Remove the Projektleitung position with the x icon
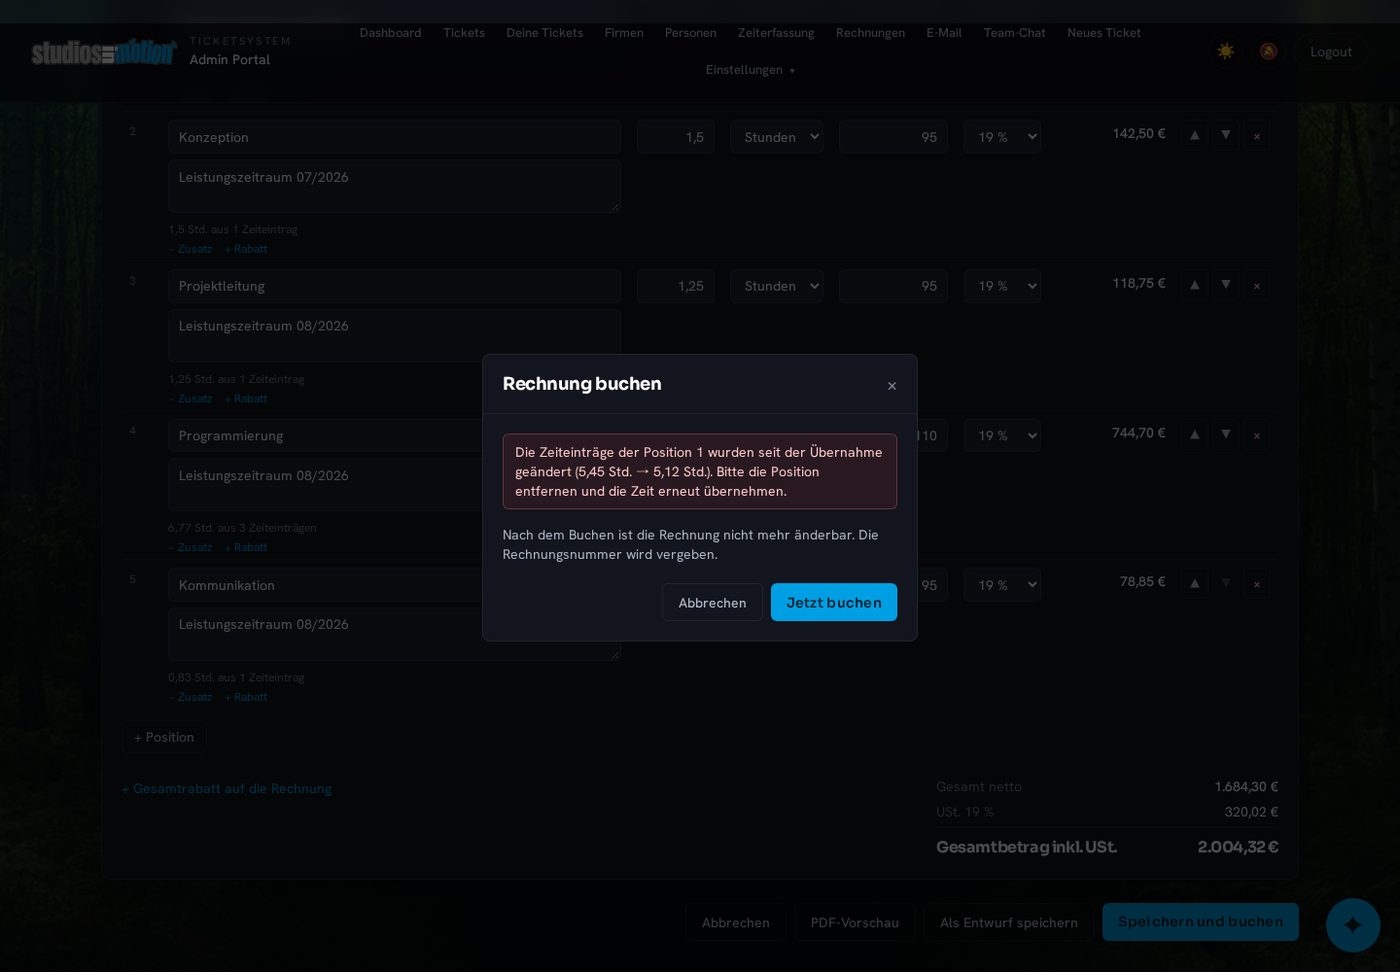Image resolution: width=1400 pixels, height=972 pixels. coord(1257,285)
